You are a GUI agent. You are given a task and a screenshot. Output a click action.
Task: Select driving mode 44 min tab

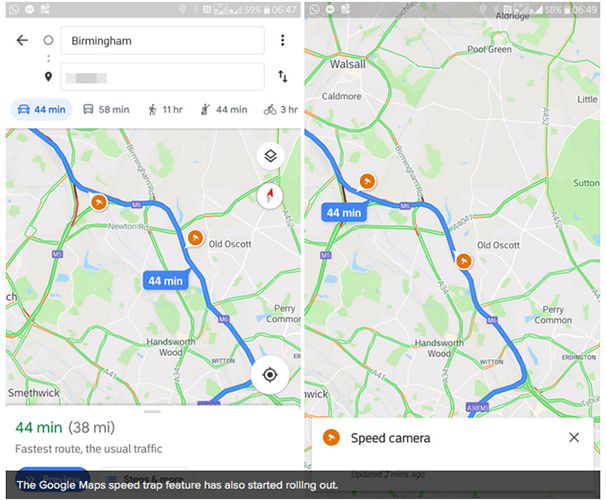click(x=41, y=109)
